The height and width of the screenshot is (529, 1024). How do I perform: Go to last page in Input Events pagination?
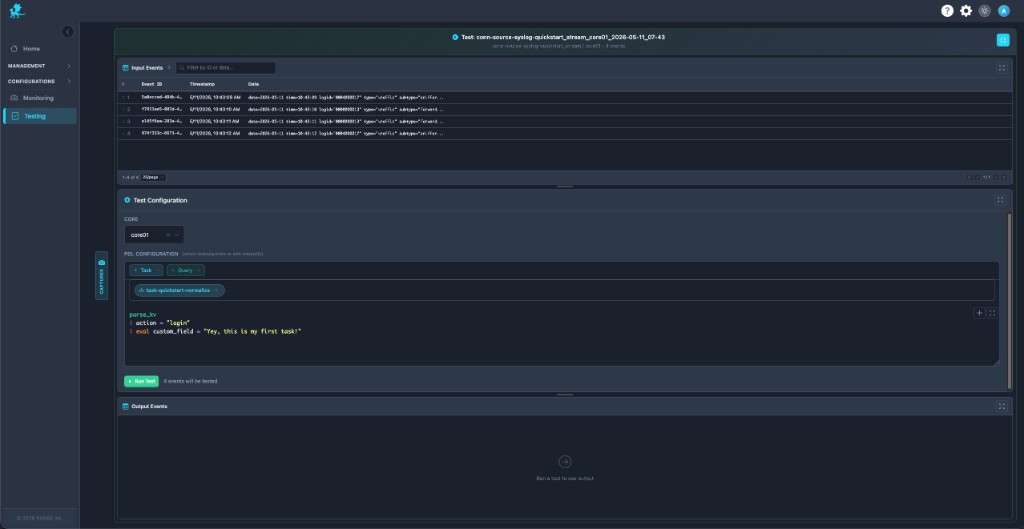[x=1004, y=177]
